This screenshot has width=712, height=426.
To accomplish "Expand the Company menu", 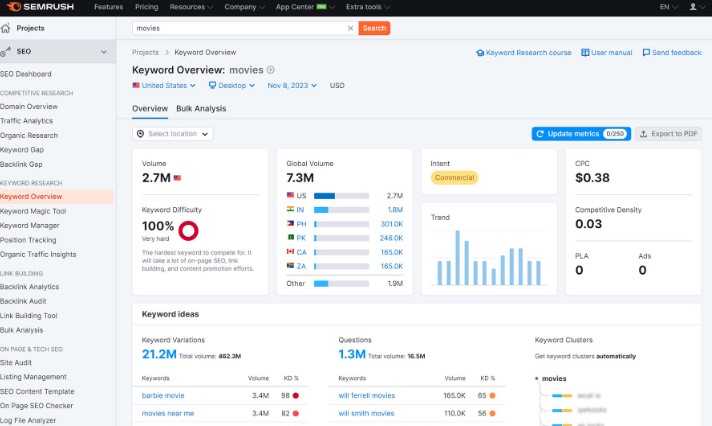I will (x=244, y=7).
